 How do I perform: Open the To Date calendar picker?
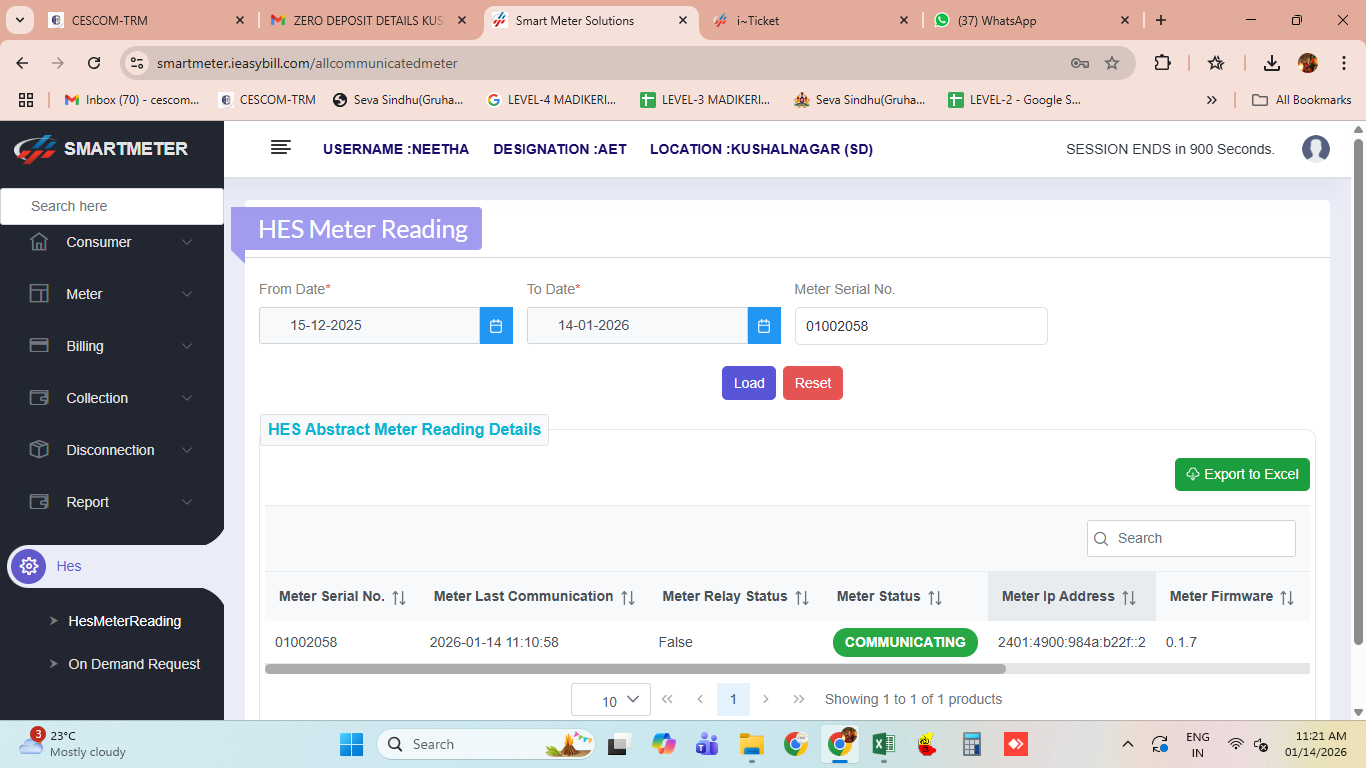pyautogui.click(x=764, y=326)
